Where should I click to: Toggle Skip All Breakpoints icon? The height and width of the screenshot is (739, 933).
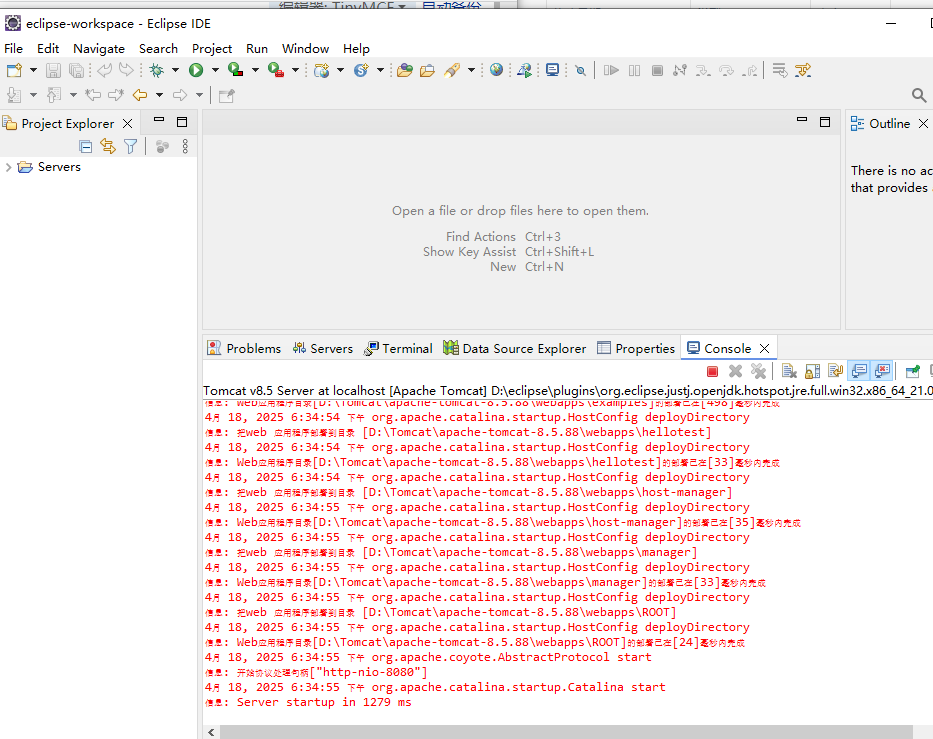(x=581, y=71)
